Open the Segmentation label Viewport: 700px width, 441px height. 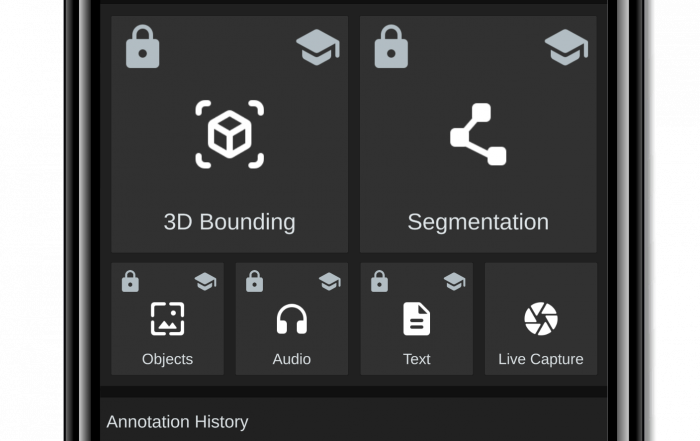coord(478,222)
